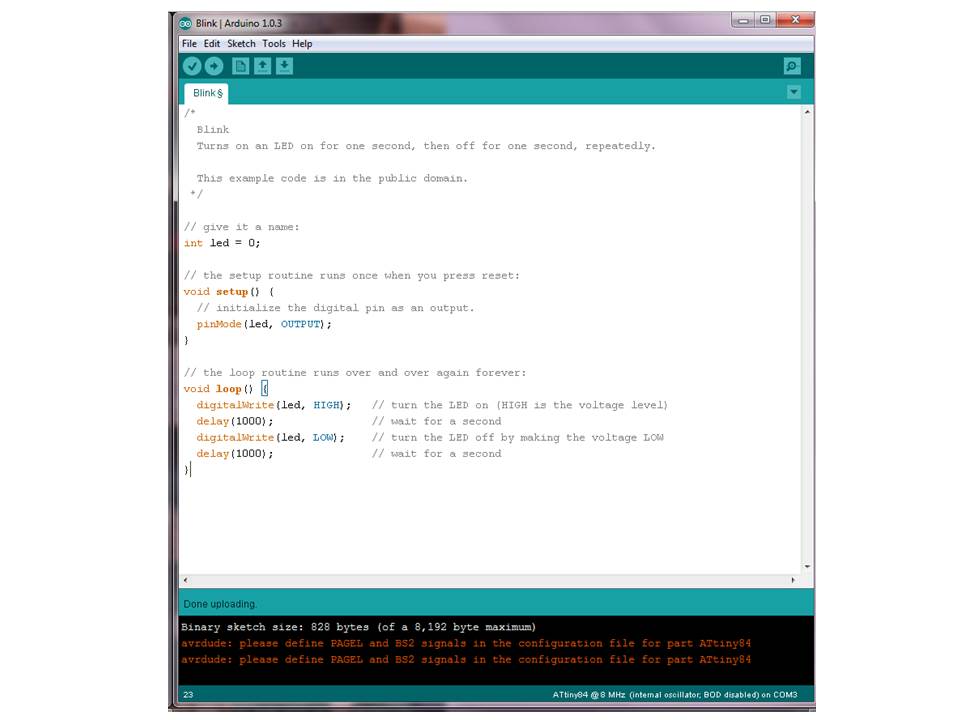Open the Serial Monitor
960x720 pixels.
[x=791, y=65]
